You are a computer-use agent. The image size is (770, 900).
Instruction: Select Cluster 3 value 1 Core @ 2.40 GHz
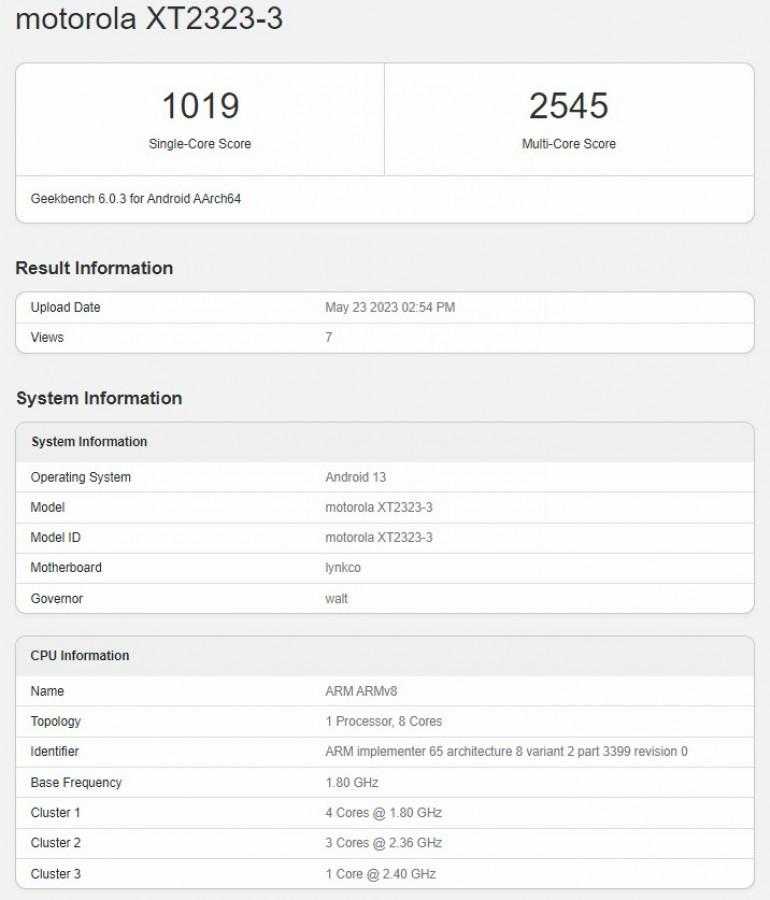pyautogui.click(x=380, y=874)
